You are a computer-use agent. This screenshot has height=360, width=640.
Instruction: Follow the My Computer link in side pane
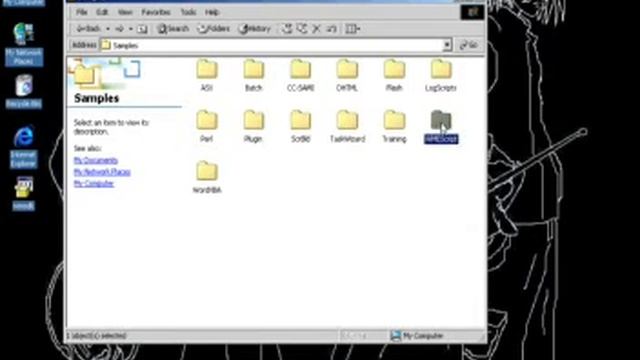point(93,184)
